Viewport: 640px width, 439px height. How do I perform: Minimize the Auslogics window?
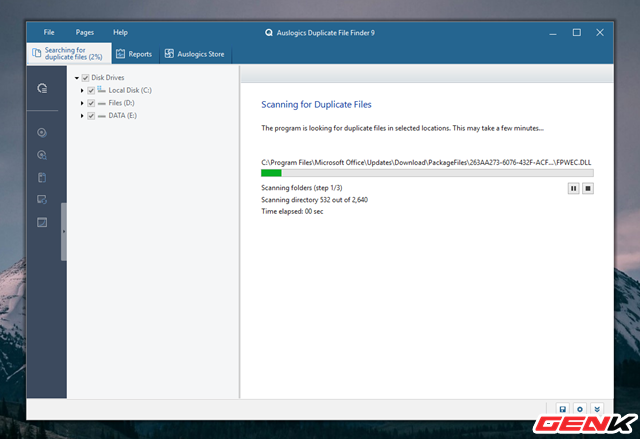click(553, 33)
